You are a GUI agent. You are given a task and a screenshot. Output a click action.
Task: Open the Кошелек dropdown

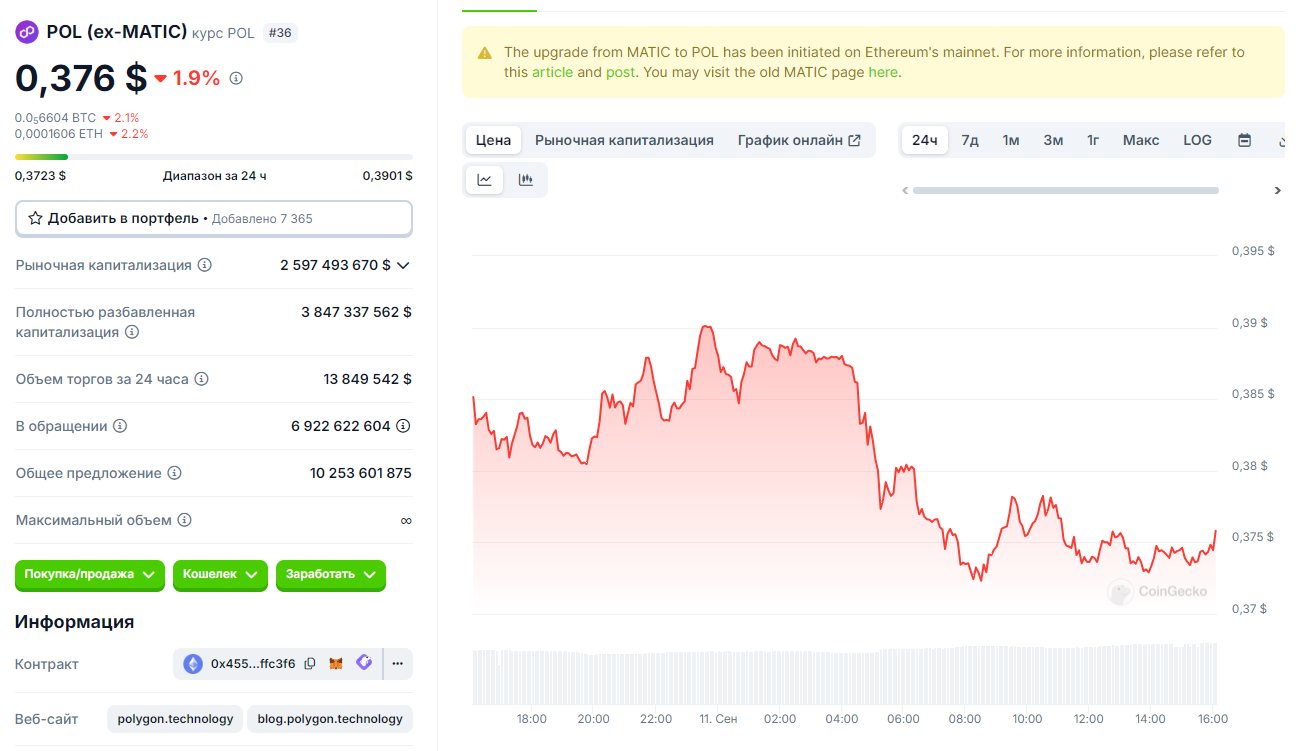tap(220, 575)
